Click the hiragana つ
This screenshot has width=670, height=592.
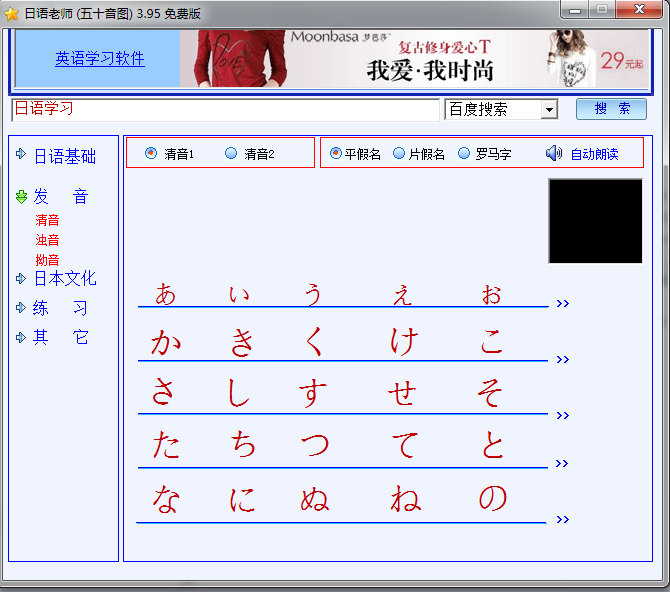(315, 445)
